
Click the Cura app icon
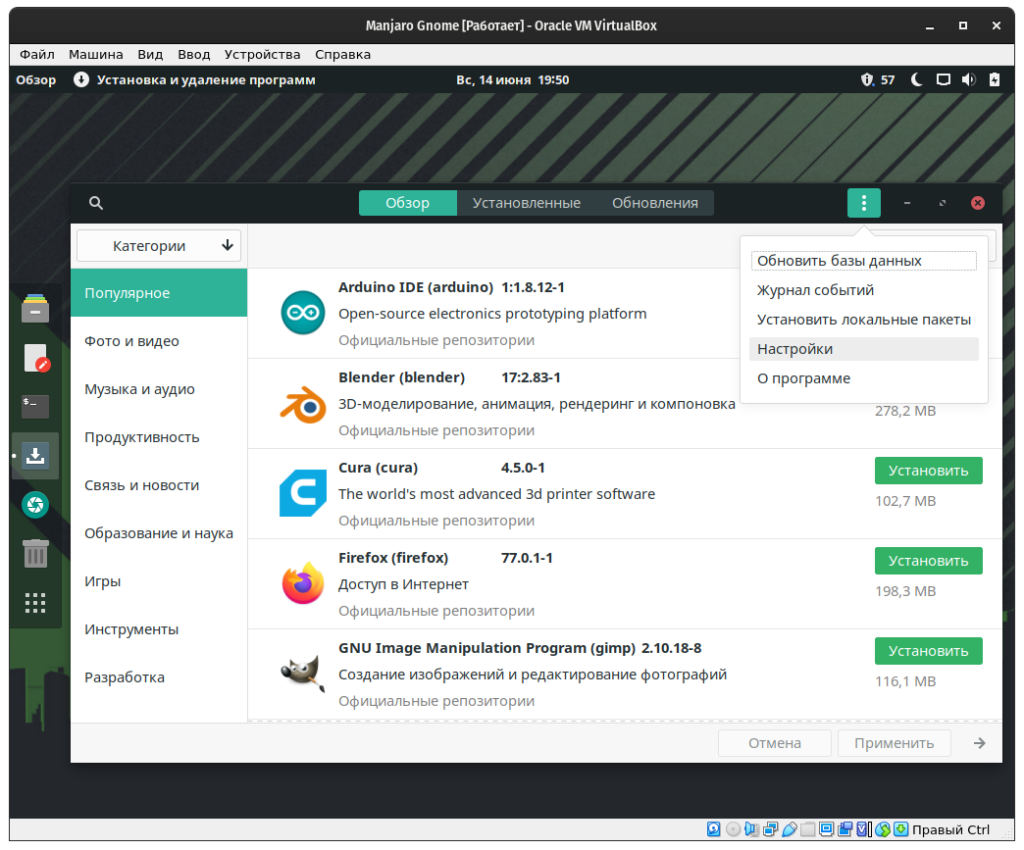pos(302,494)
